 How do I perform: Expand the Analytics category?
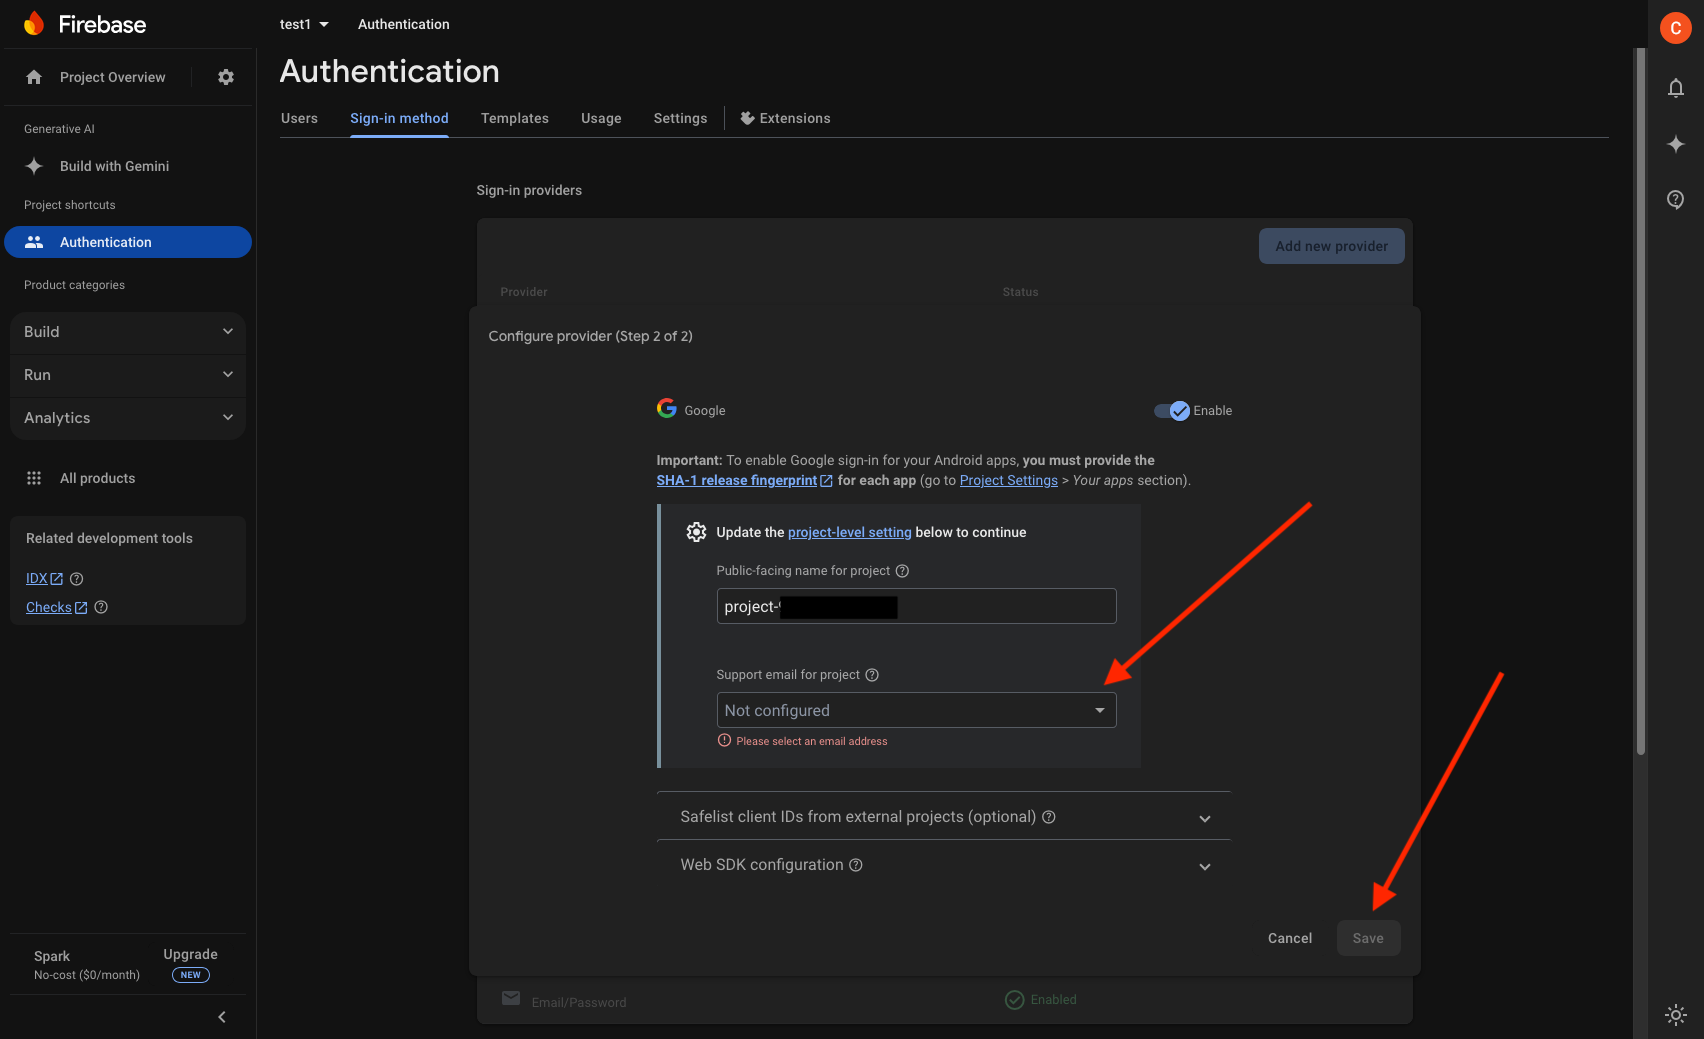point(128,418)
